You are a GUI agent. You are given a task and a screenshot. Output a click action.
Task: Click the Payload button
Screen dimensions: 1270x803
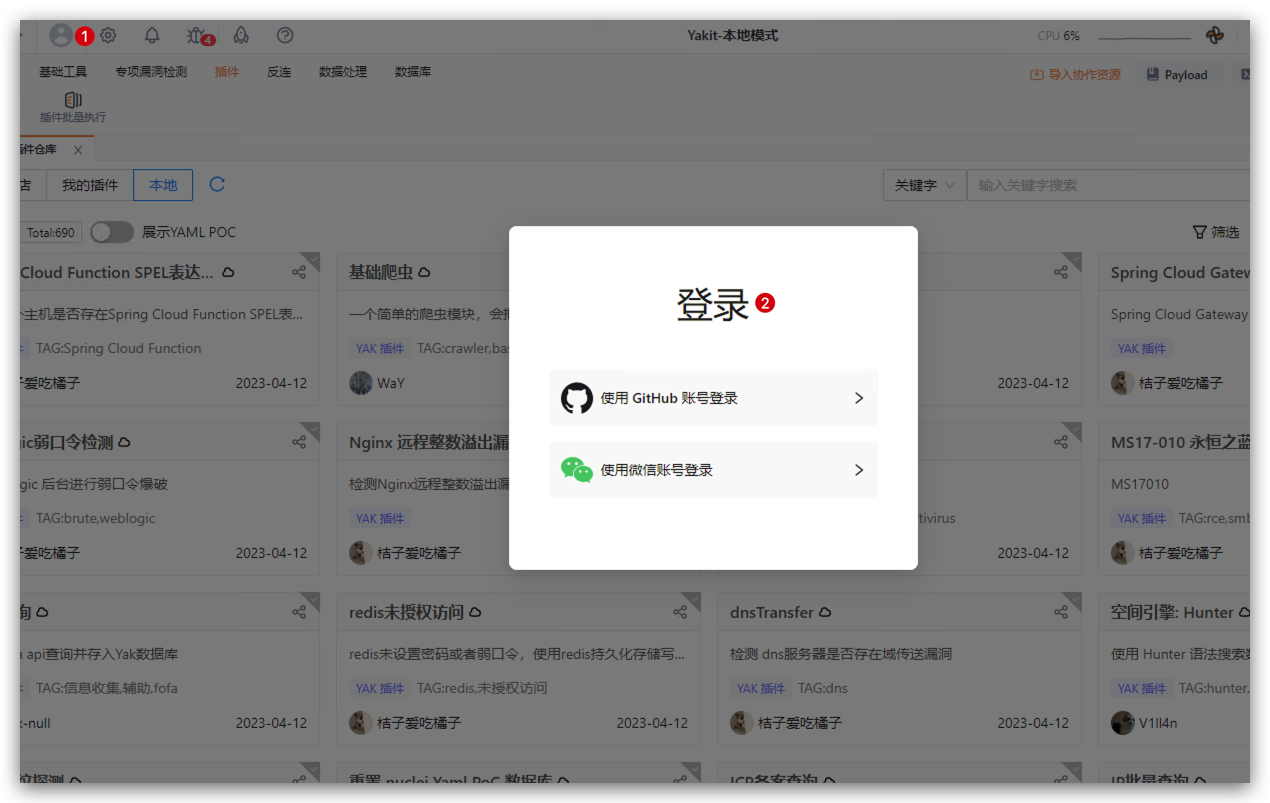click(1178, 75)
